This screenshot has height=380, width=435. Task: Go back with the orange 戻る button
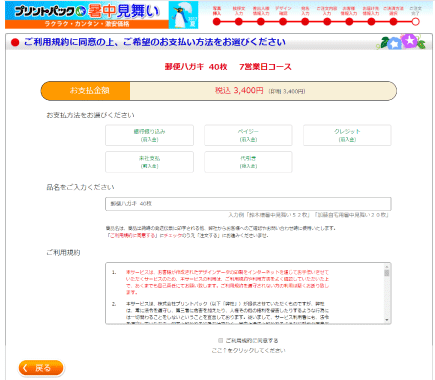pyautogui.click(x=41, y=368)
